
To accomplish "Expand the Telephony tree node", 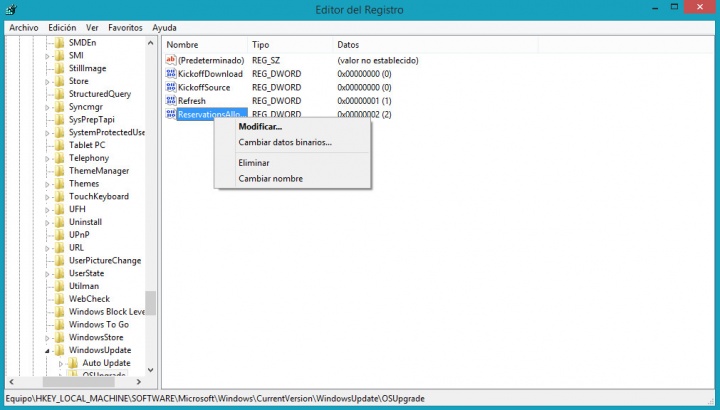I will (x=47, y=158).
